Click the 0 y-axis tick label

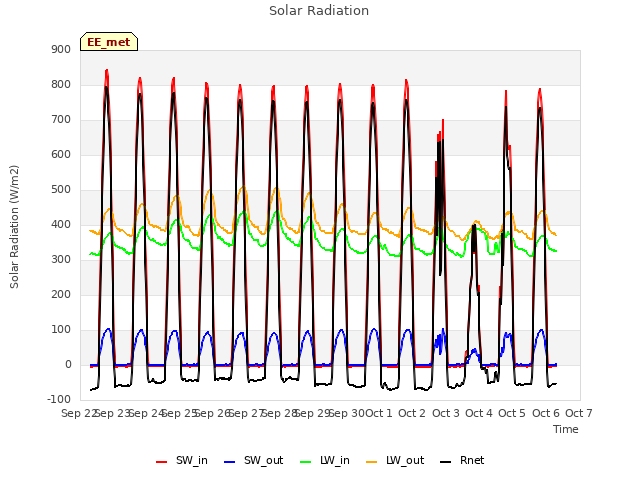68,364
